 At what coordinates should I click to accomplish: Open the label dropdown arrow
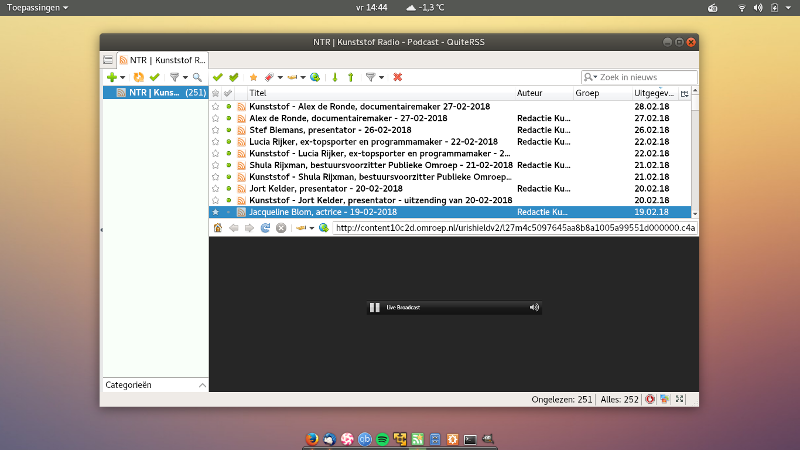(x=280, y=78)
